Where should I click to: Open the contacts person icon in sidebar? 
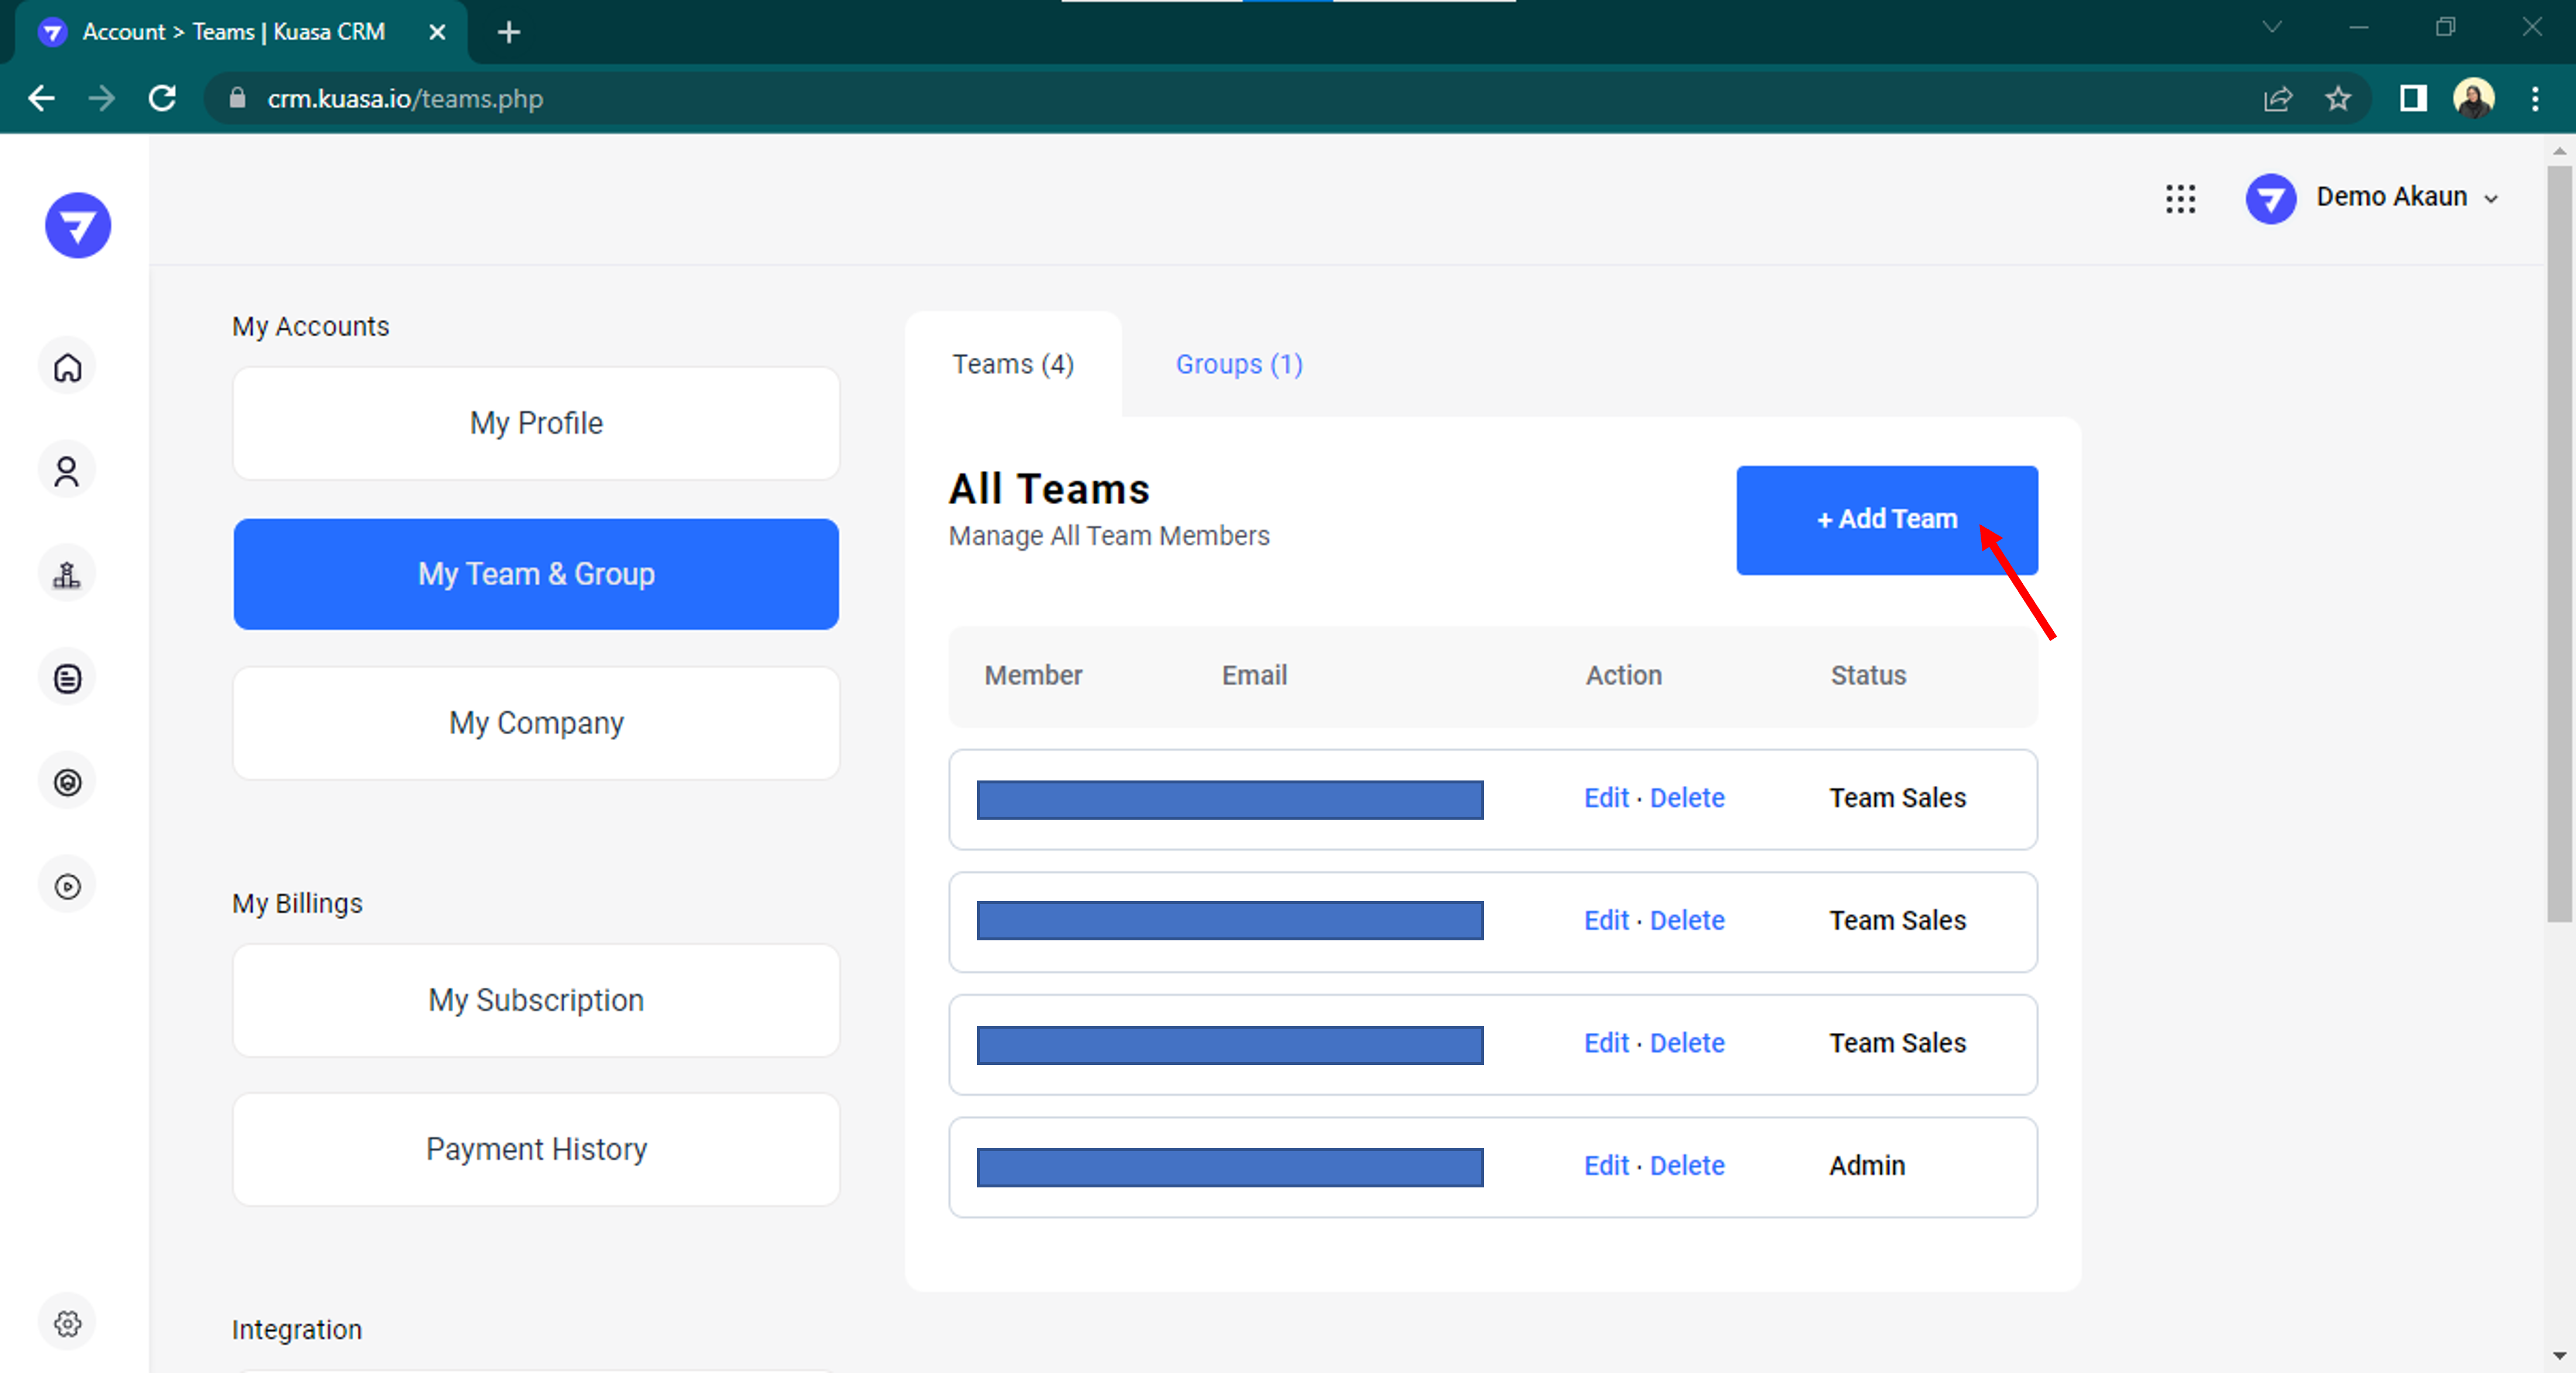tap(67, 471)
